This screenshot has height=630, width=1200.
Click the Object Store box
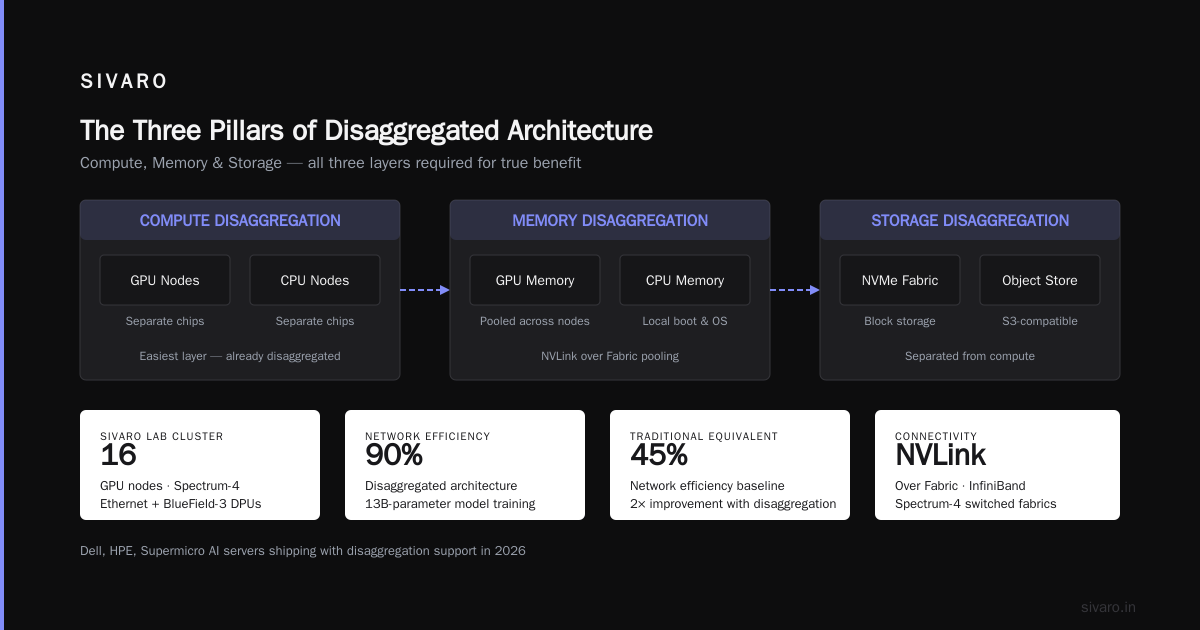tap(1040, 280)
